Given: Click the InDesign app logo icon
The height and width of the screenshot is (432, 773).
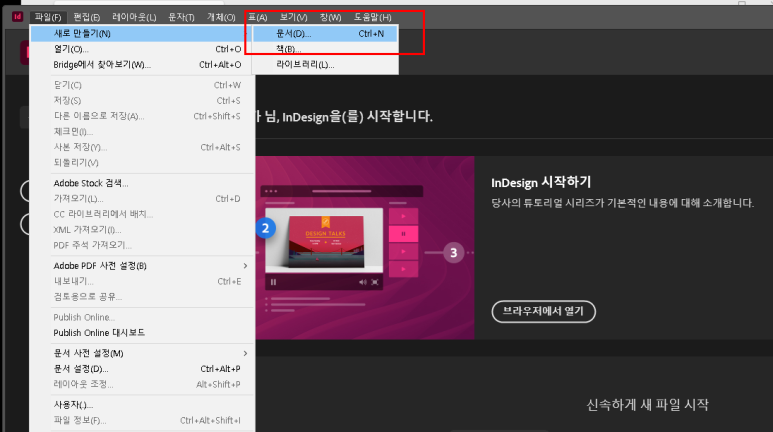Looking at the screenshot, I should pyautogui.click(x=17, y=17).
